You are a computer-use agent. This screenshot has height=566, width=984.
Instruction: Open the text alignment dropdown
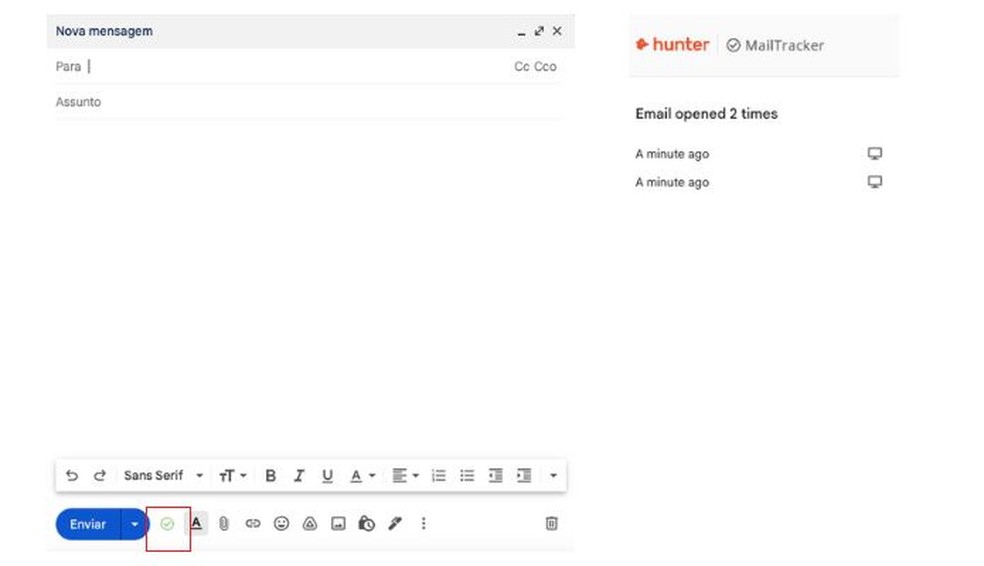pyautogui.click(x=405, y=476)
